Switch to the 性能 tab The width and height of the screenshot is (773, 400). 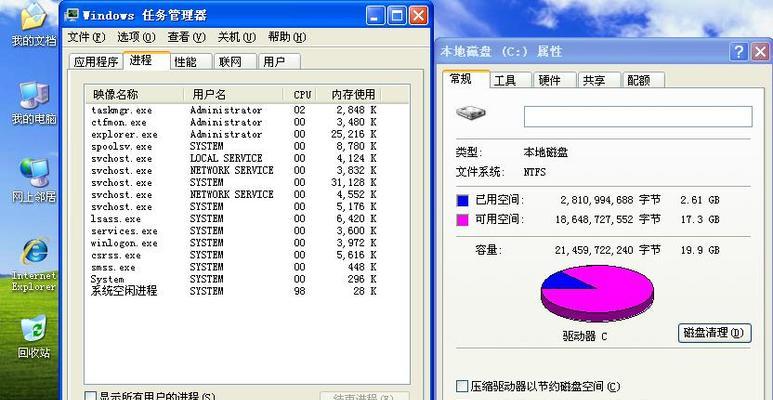click(x=191, y=62)
